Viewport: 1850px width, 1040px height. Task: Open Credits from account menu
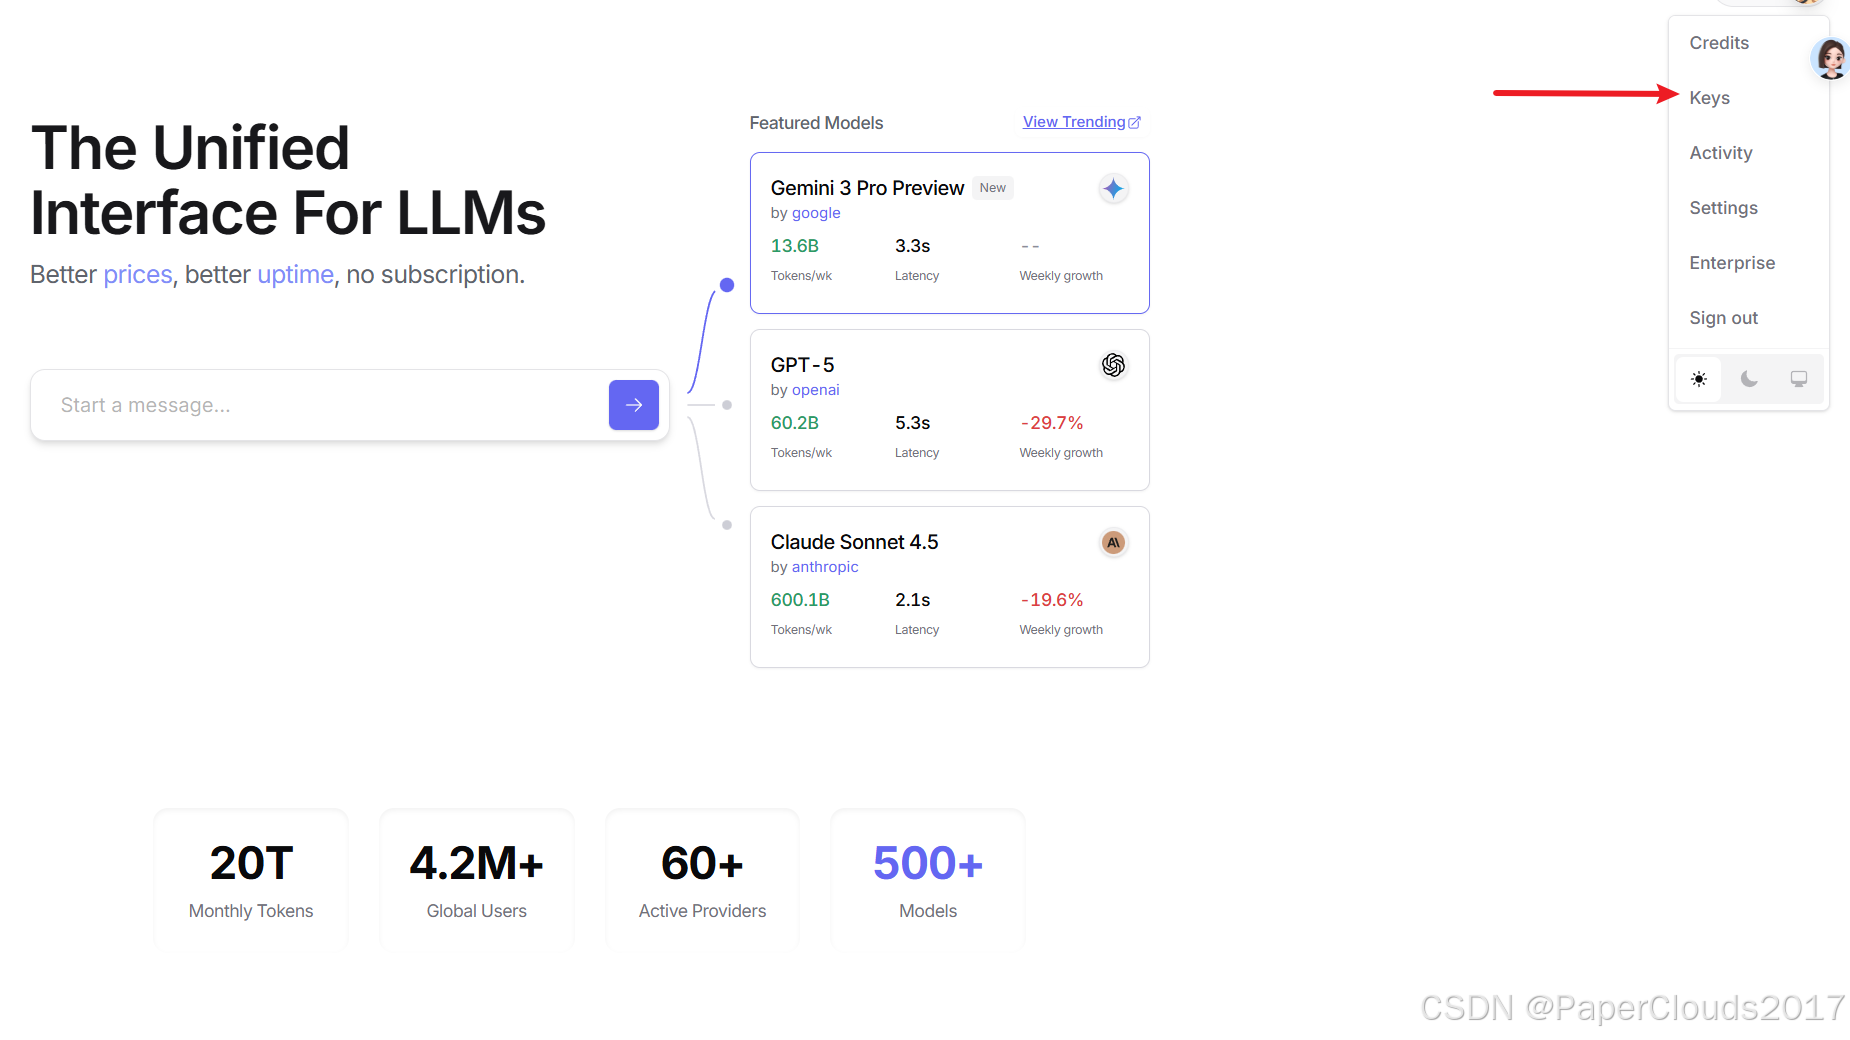[x=1719, y=43]
